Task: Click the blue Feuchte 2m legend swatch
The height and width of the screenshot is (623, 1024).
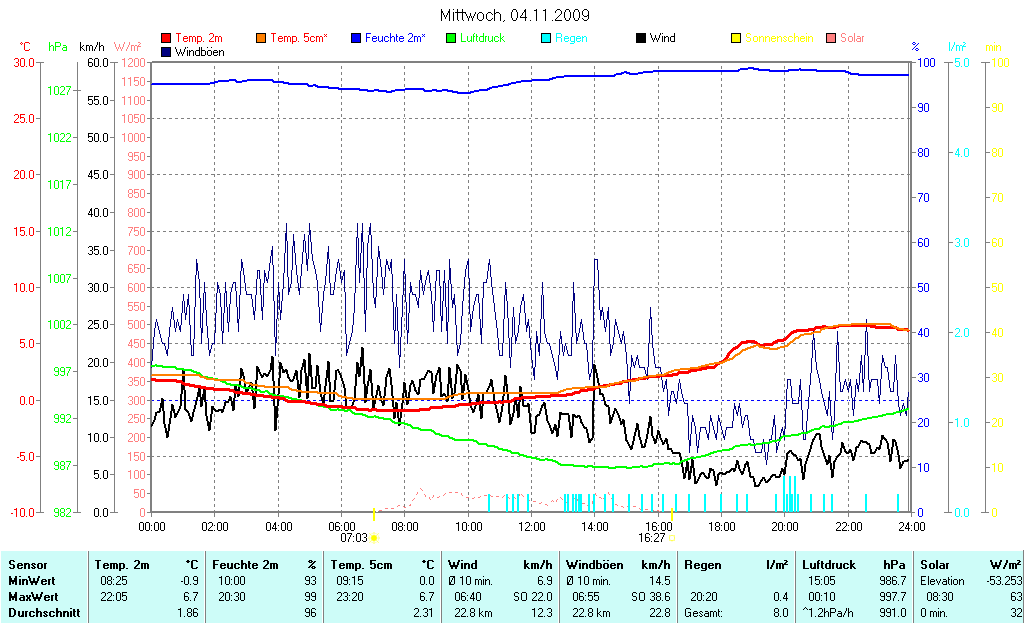Action: tap(355, 39)
